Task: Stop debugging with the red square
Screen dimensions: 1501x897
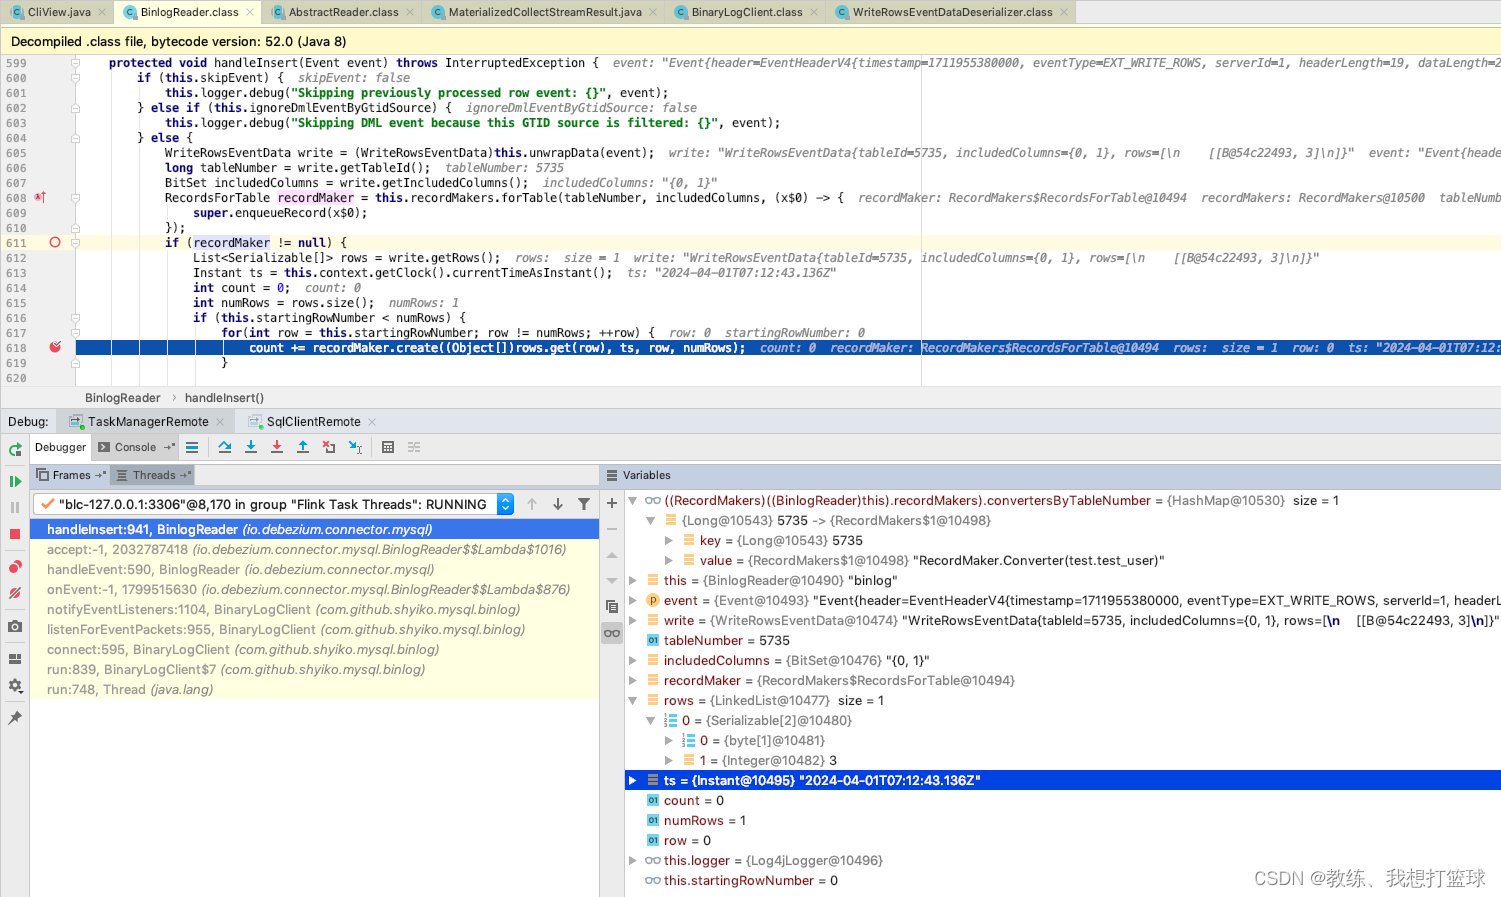Action: [15, 534]
